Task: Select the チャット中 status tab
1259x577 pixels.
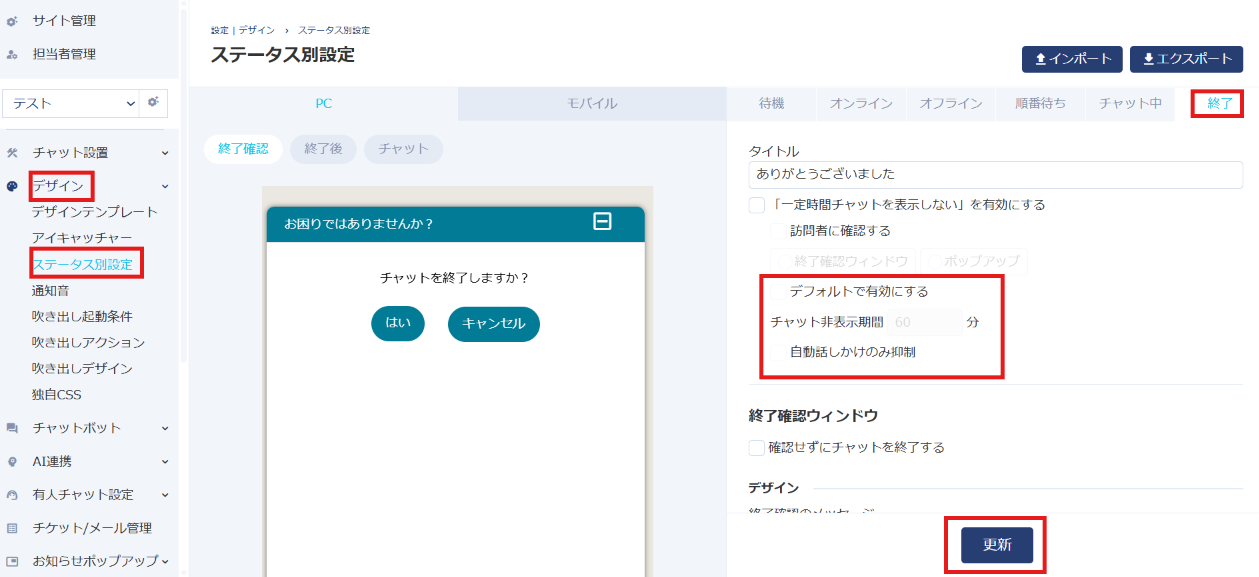Action: (1130, 104)
